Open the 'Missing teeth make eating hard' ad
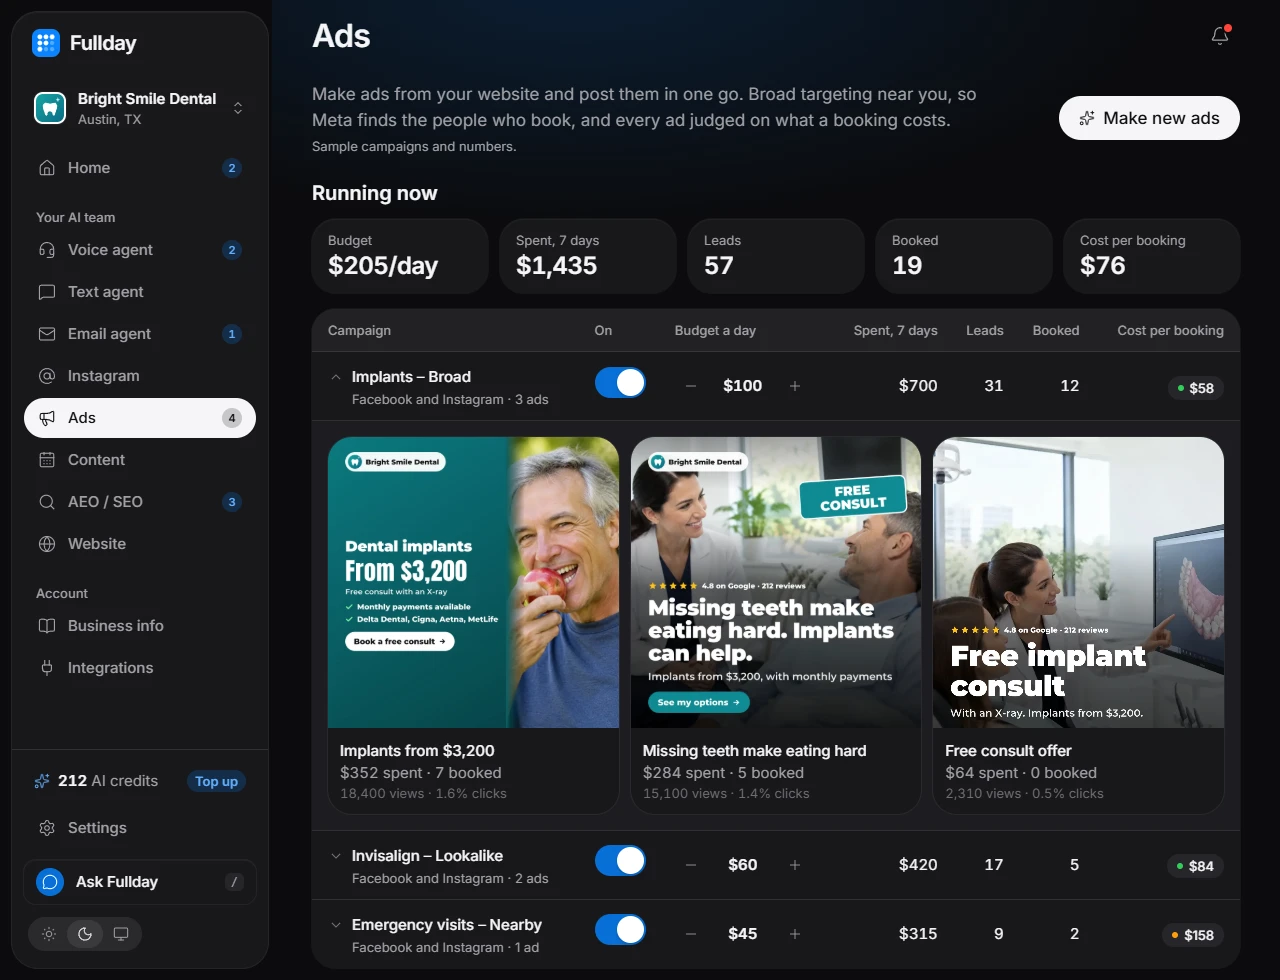The width and height of the screenshot is (1280, 980). [x=776, y=625]
